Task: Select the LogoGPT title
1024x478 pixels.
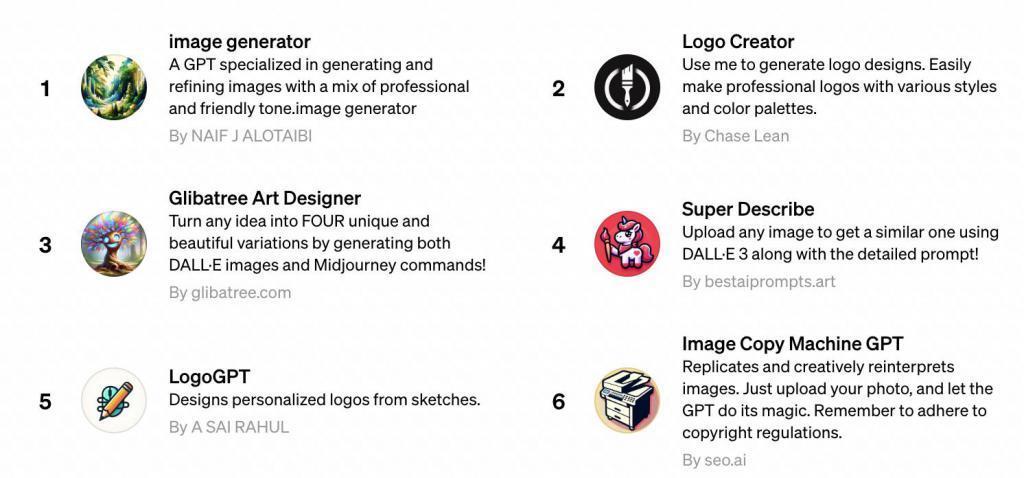Action: click(209, 377)
